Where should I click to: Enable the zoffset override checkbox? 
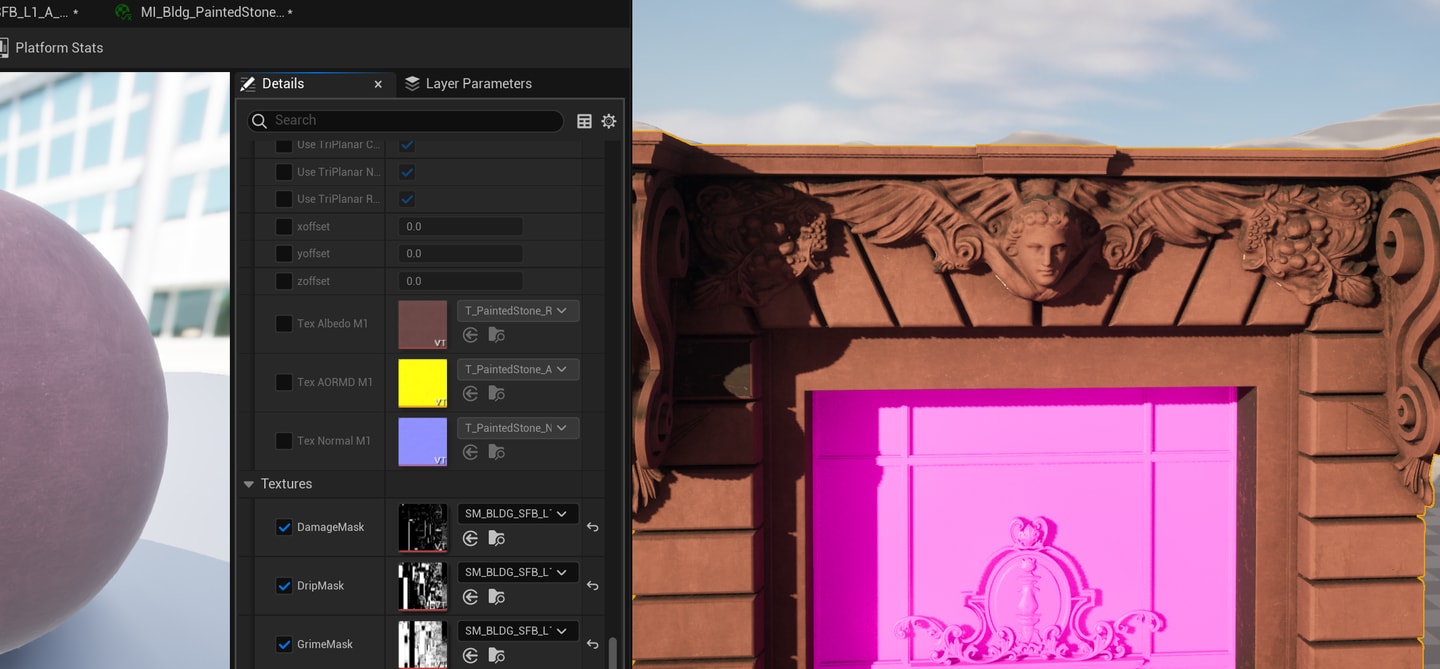pos(284,281)
